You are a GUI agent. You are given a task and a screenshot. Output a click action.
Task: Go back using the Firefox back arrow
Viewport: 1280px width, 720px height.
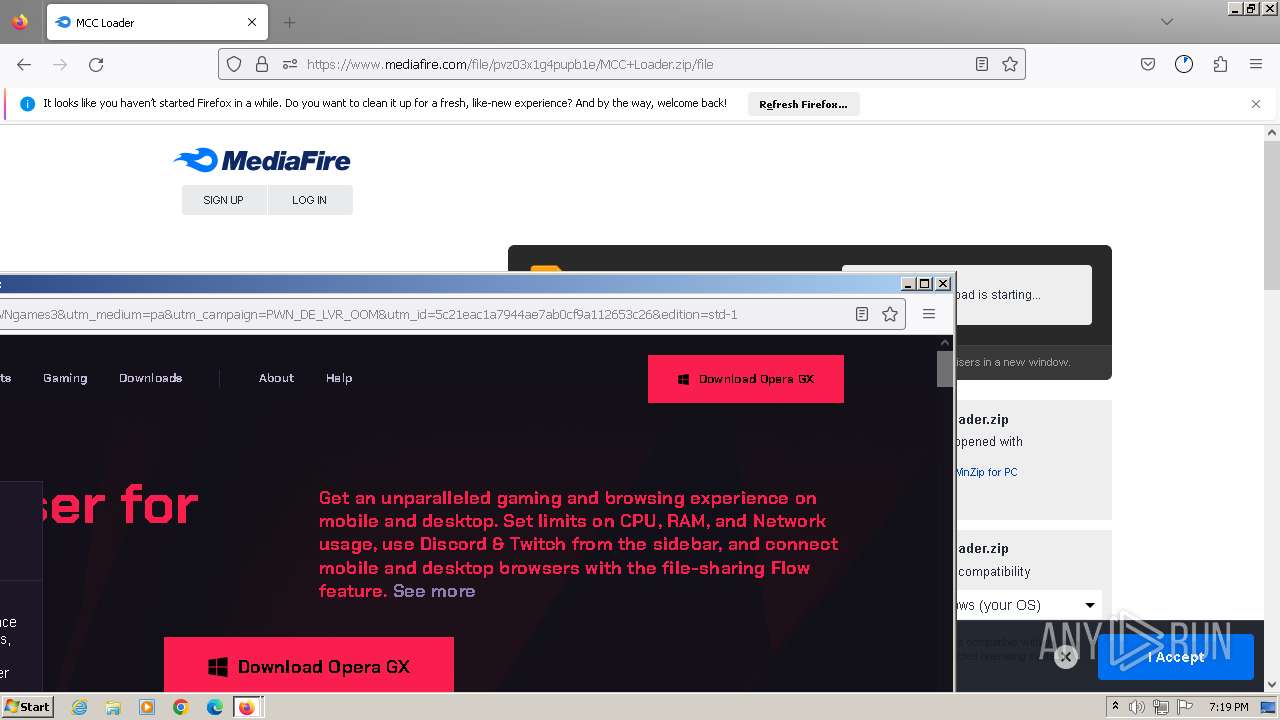[x=24, y=64]
